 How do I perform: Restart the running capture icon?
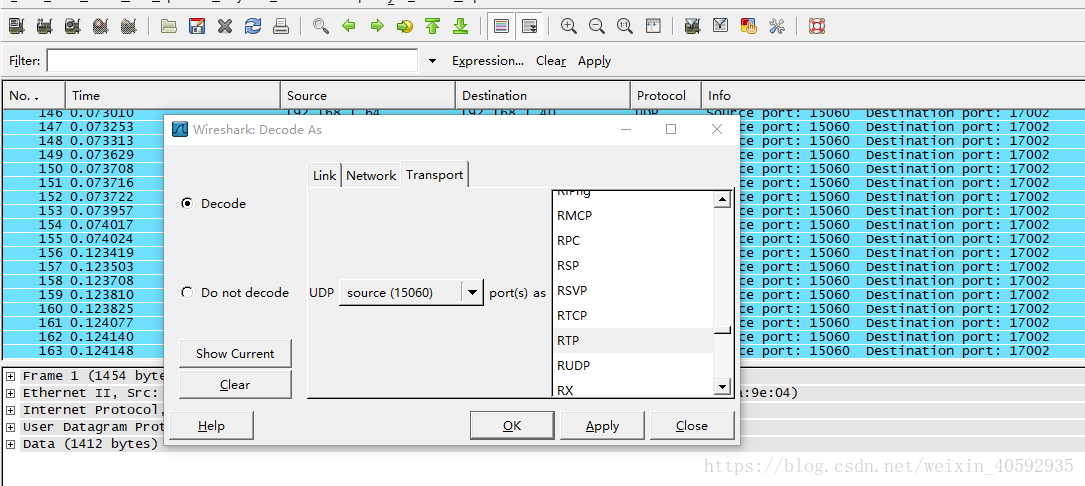point(128,26)
